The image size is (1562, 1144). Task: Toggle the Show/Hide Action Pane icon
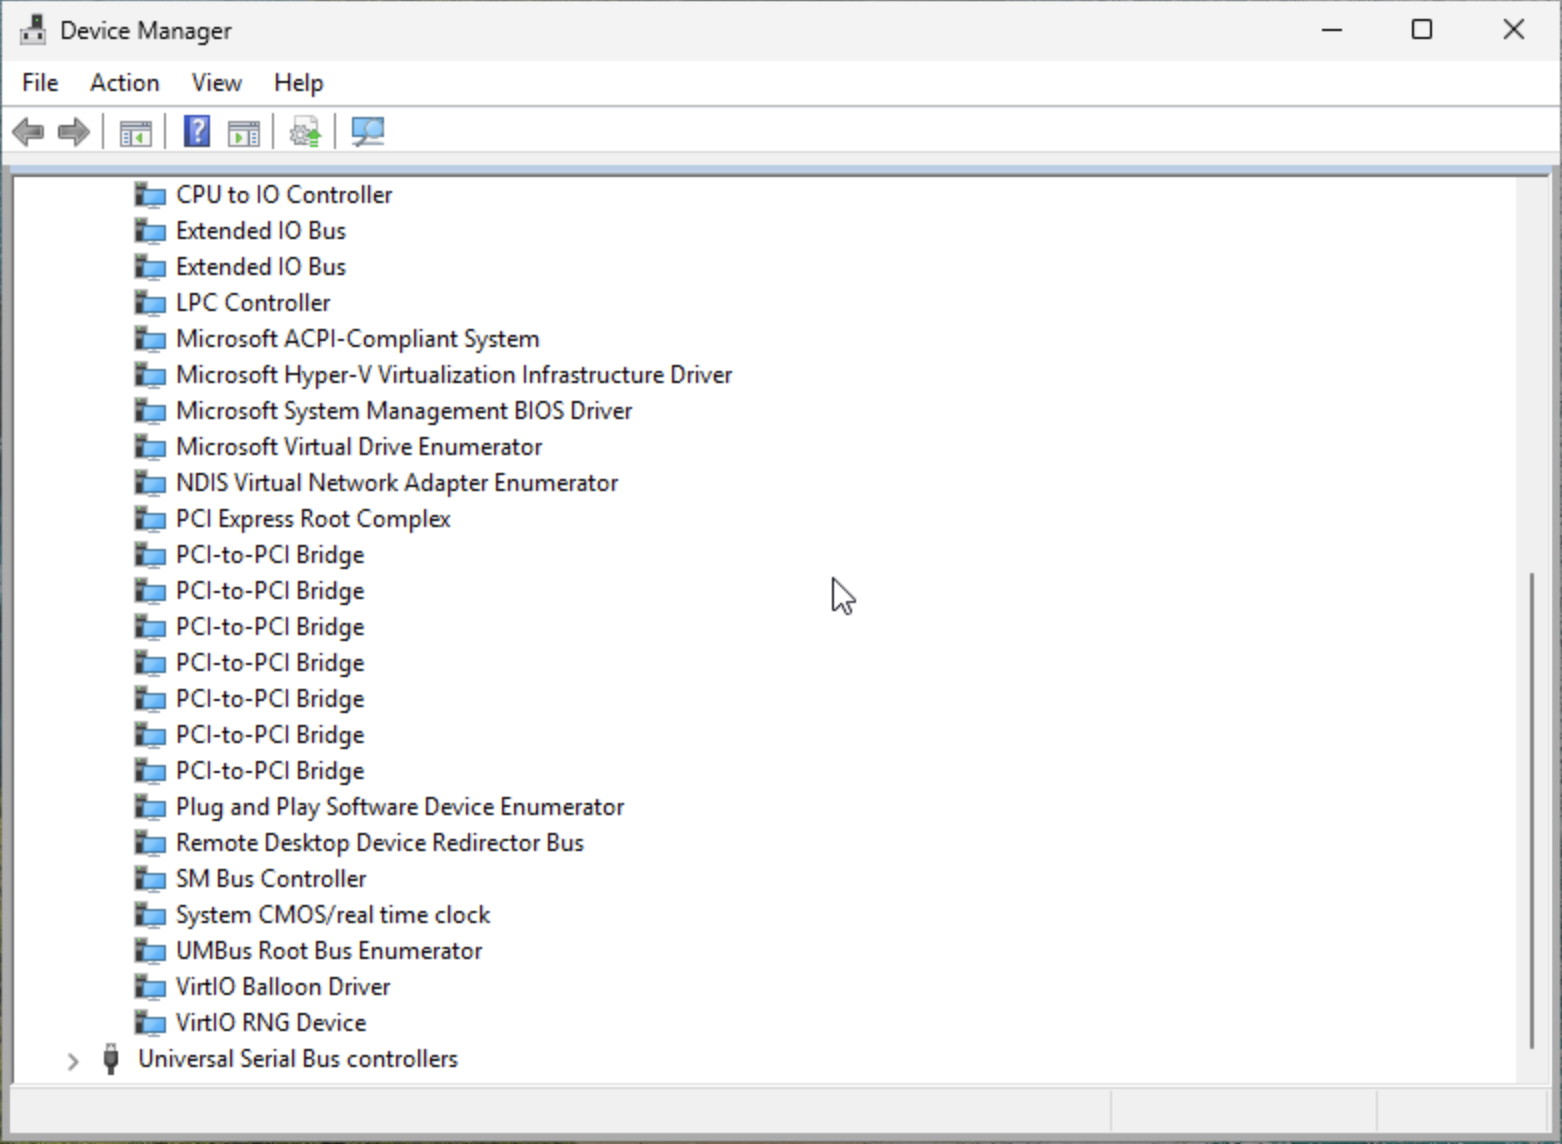coord(243,132)
